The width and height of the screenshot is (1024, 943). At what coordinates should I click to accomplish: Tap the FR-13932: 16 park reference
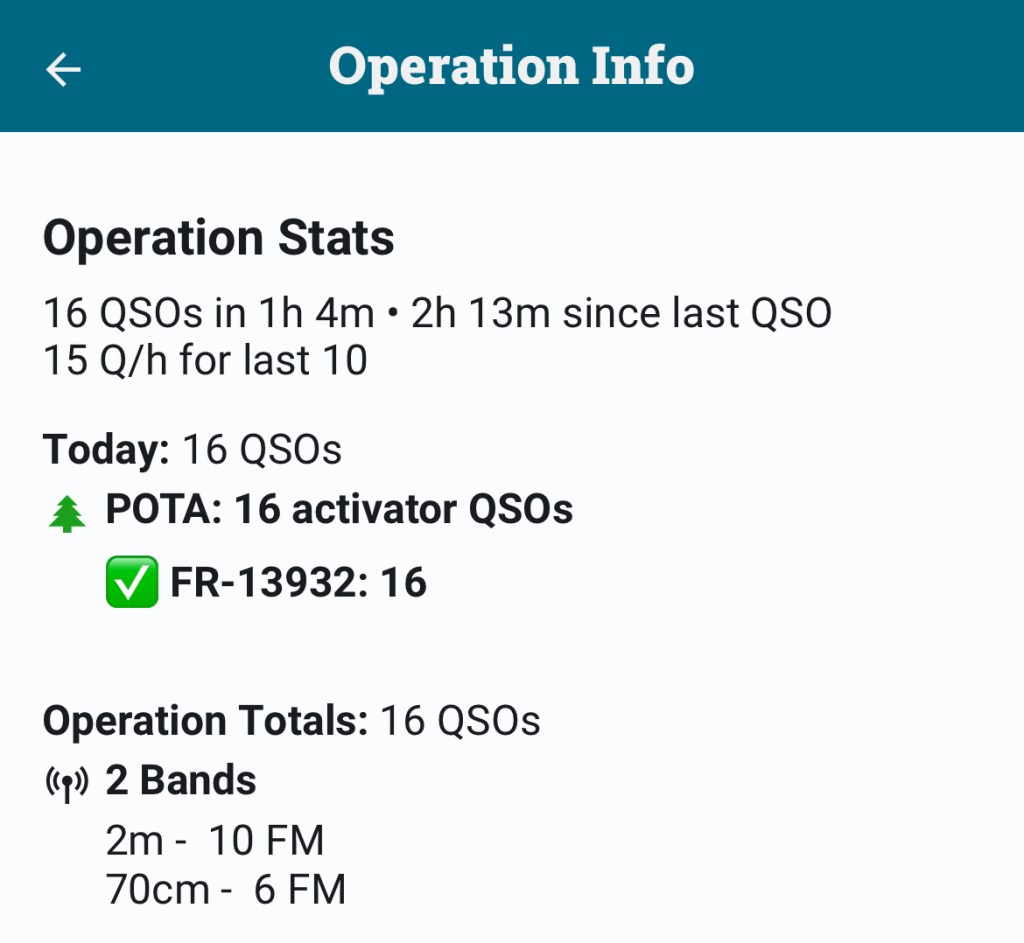tap(298, 582)
